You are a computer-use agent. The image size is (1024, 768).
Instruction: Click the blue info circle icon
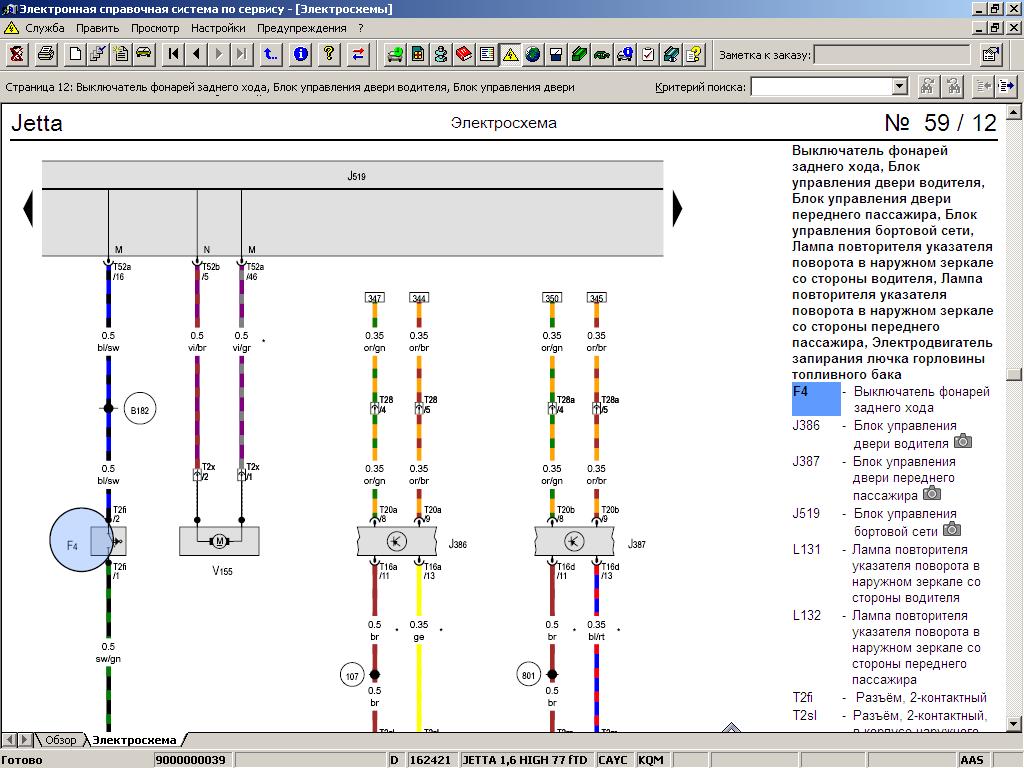[x=300, y=54]
